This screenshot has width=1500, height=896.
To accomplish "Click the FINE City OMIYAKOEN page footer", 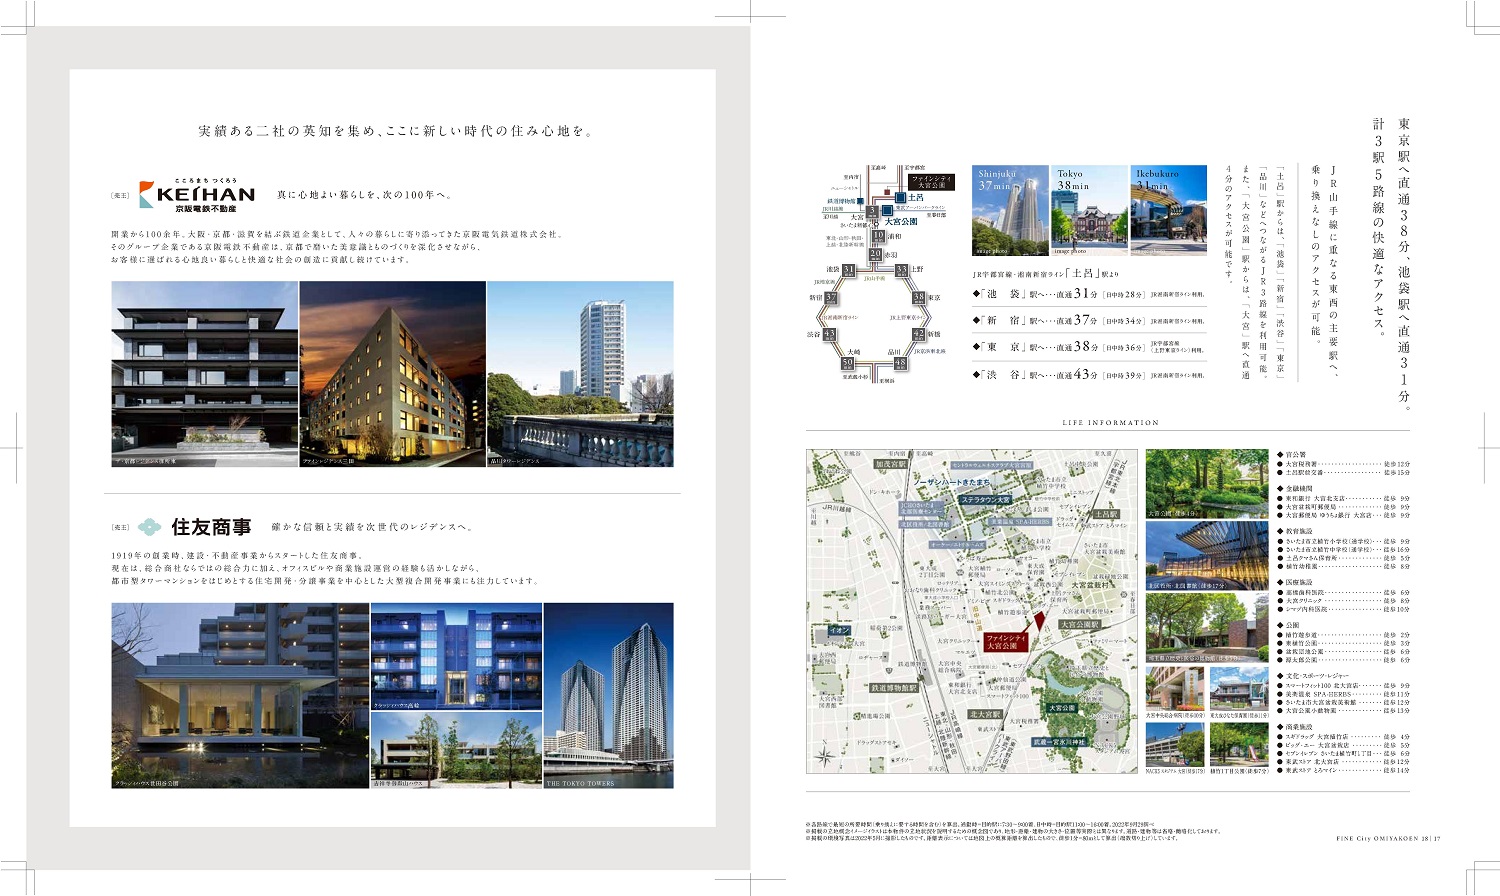I will pyautogui.click(x=1388, y=839).
